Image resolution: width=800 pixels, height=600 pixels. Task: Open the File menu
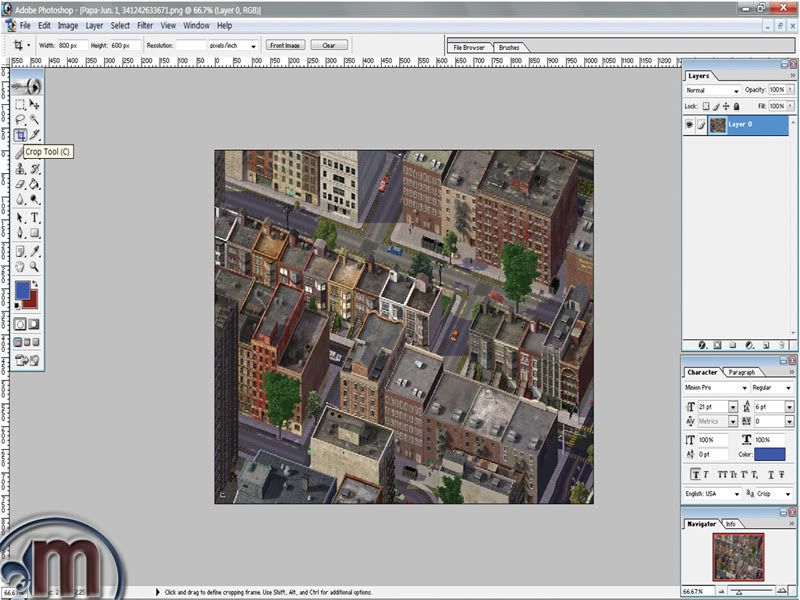pos(25,26)
